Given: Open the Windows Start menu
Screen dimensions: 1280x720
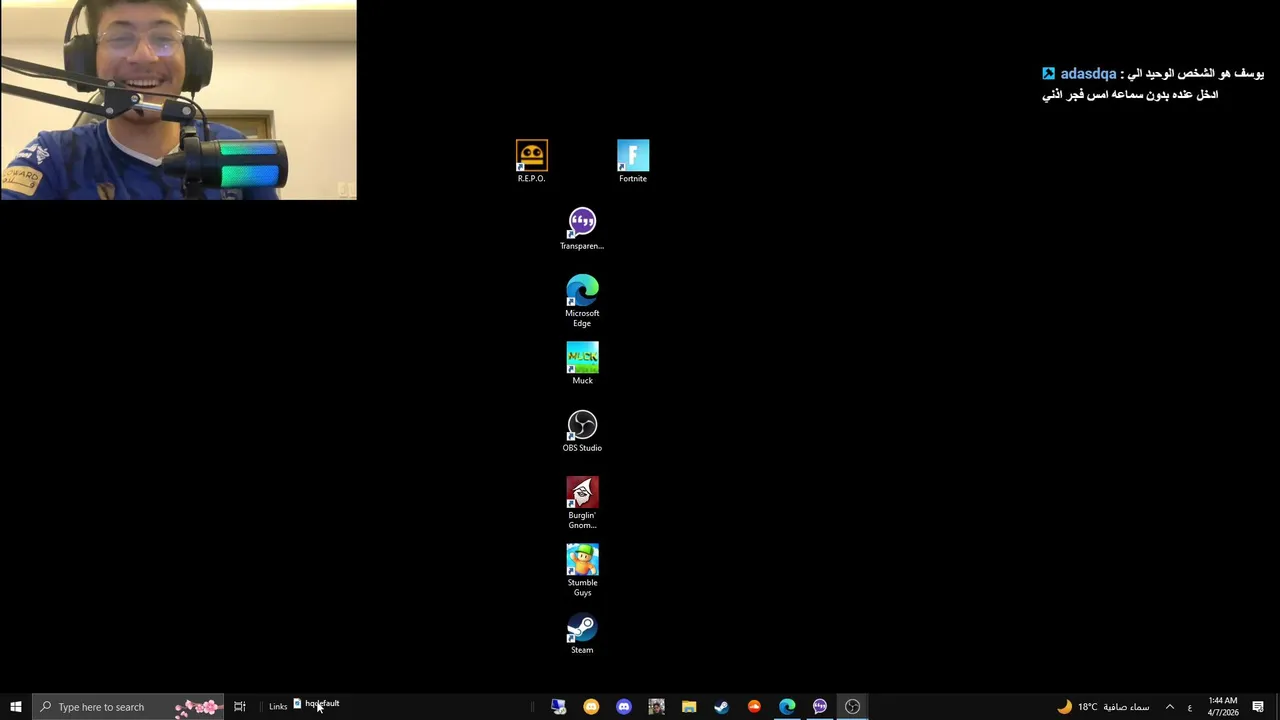Looking at the screenshot, I should coord(16,707).
